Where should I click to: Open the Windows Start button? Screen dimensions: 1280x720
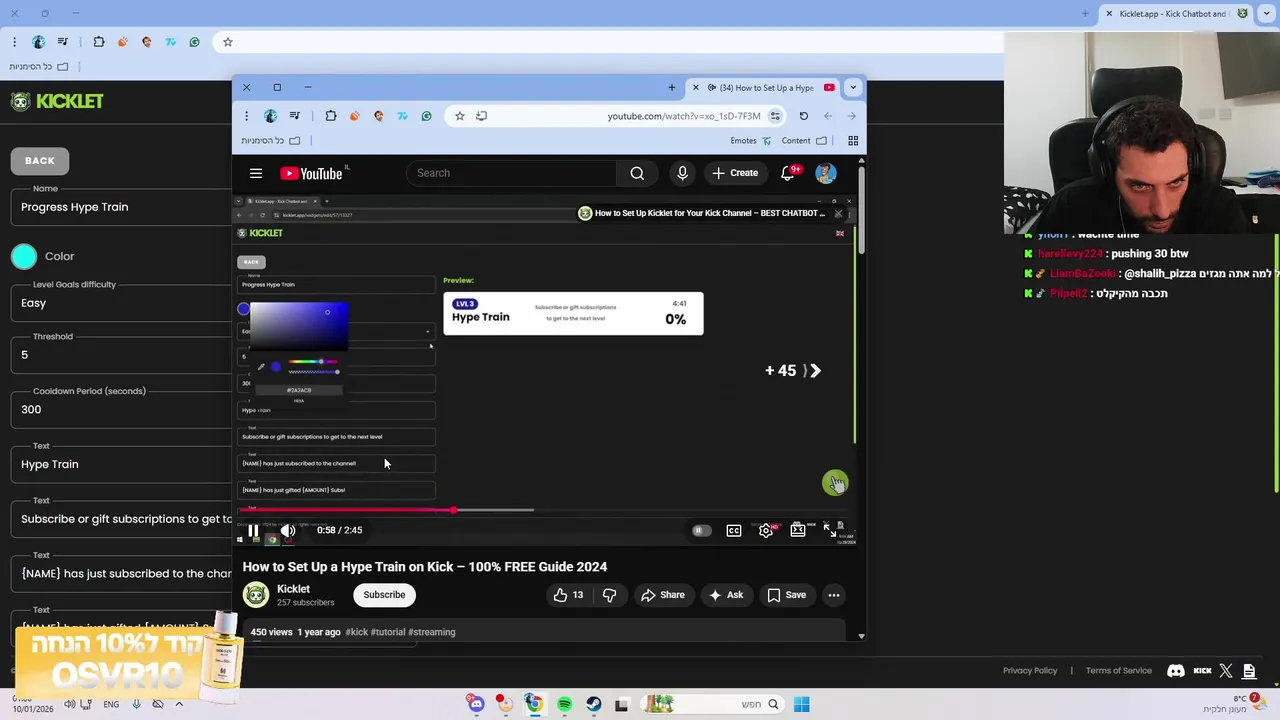click(x=801, y=704)
